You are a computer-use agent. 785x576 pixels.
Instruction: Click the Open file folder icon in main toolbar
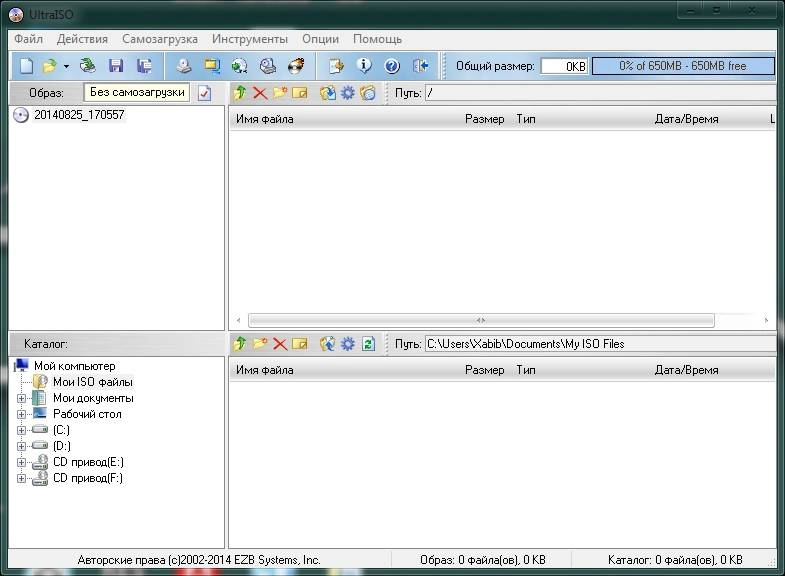pyautogui.click(x=50, y=66)
